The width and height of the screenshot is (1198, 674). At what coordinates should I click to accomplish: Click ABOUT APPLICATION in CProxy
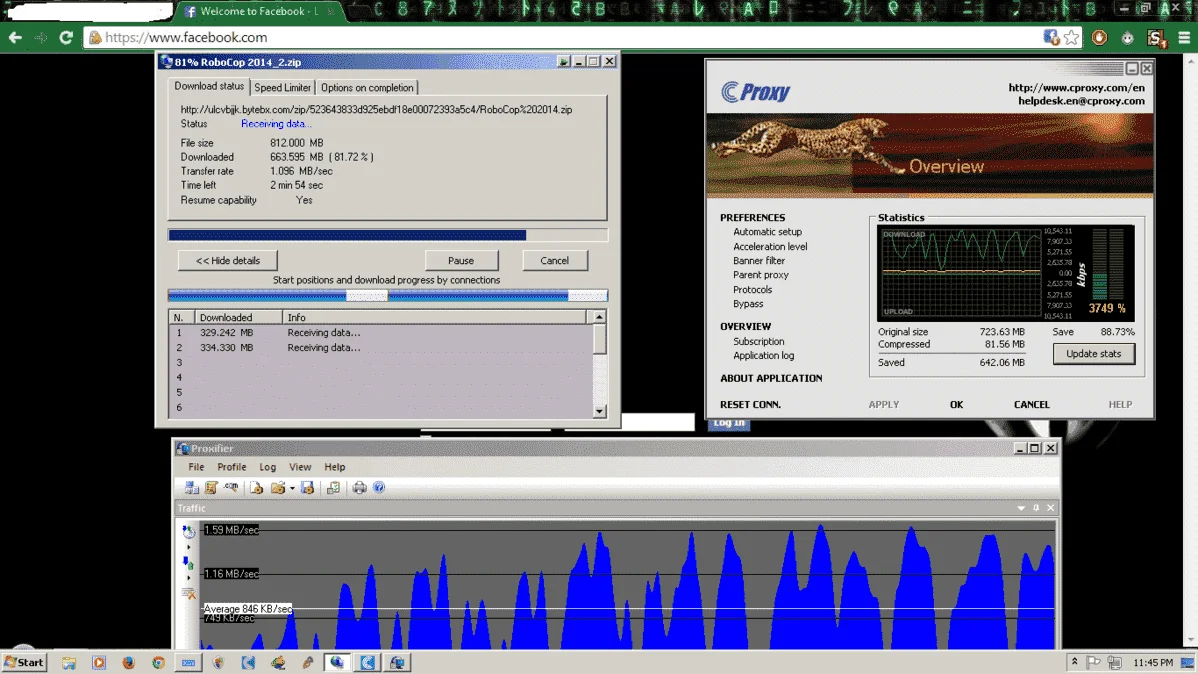(x=771, y=378)
